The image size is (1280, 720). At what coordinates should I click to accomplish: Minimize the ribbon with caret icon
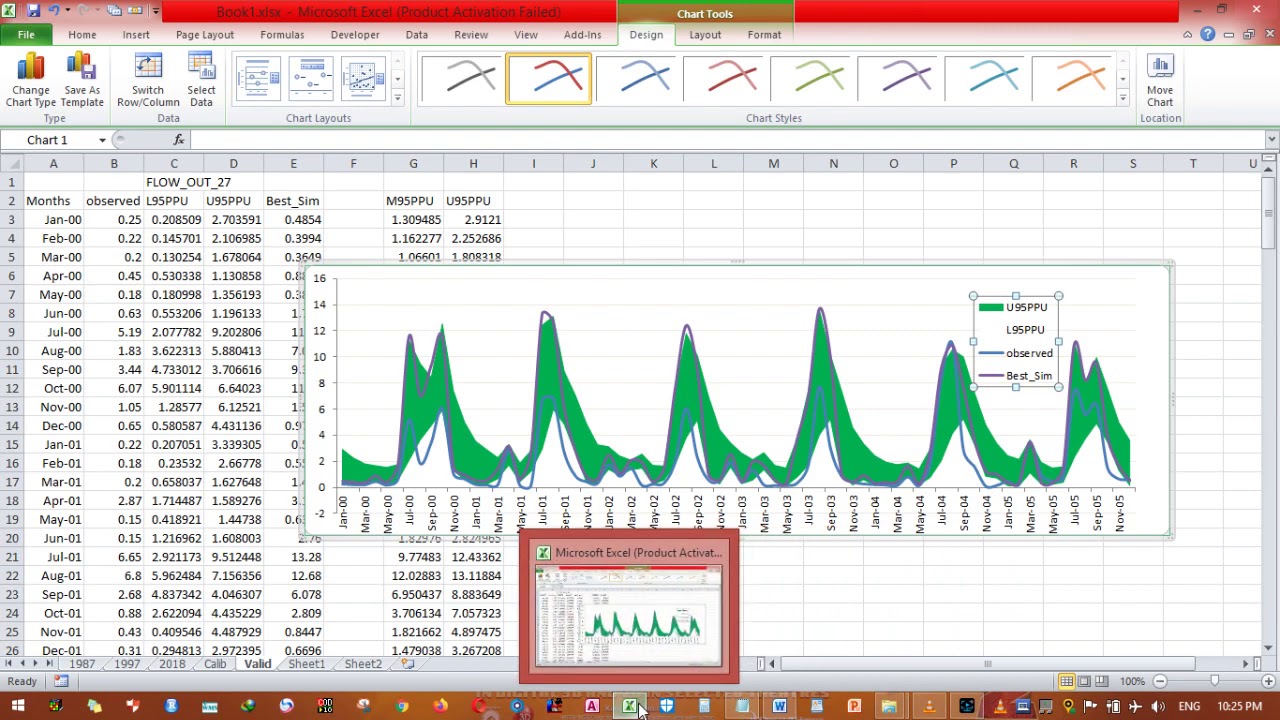click(x=1187, y=35)
